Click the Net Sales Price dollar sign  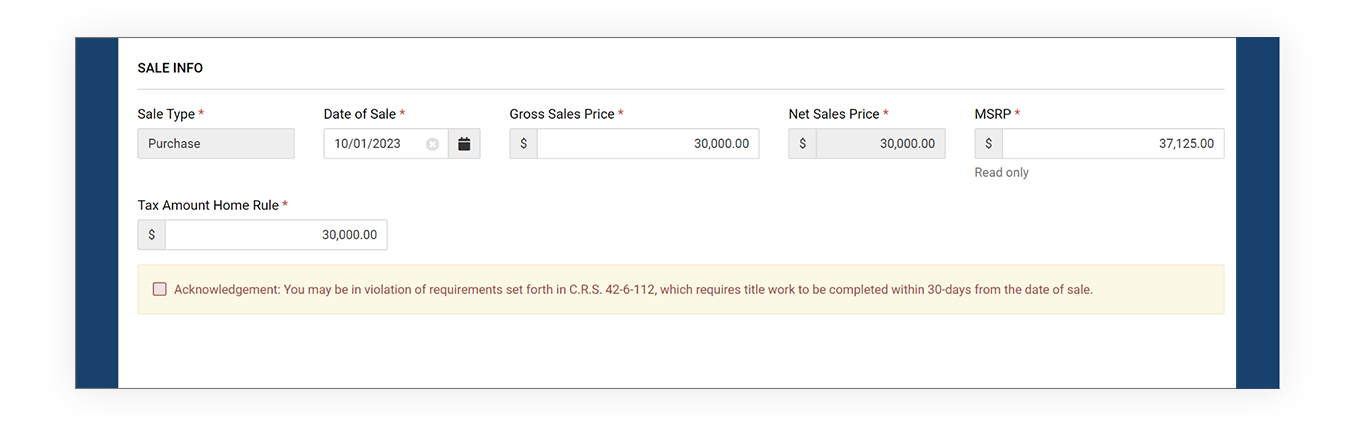tap(802, 144)
